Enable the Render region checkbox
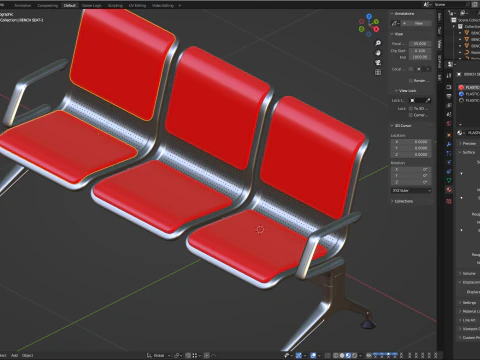480x360 pixels. click(411, 81)
